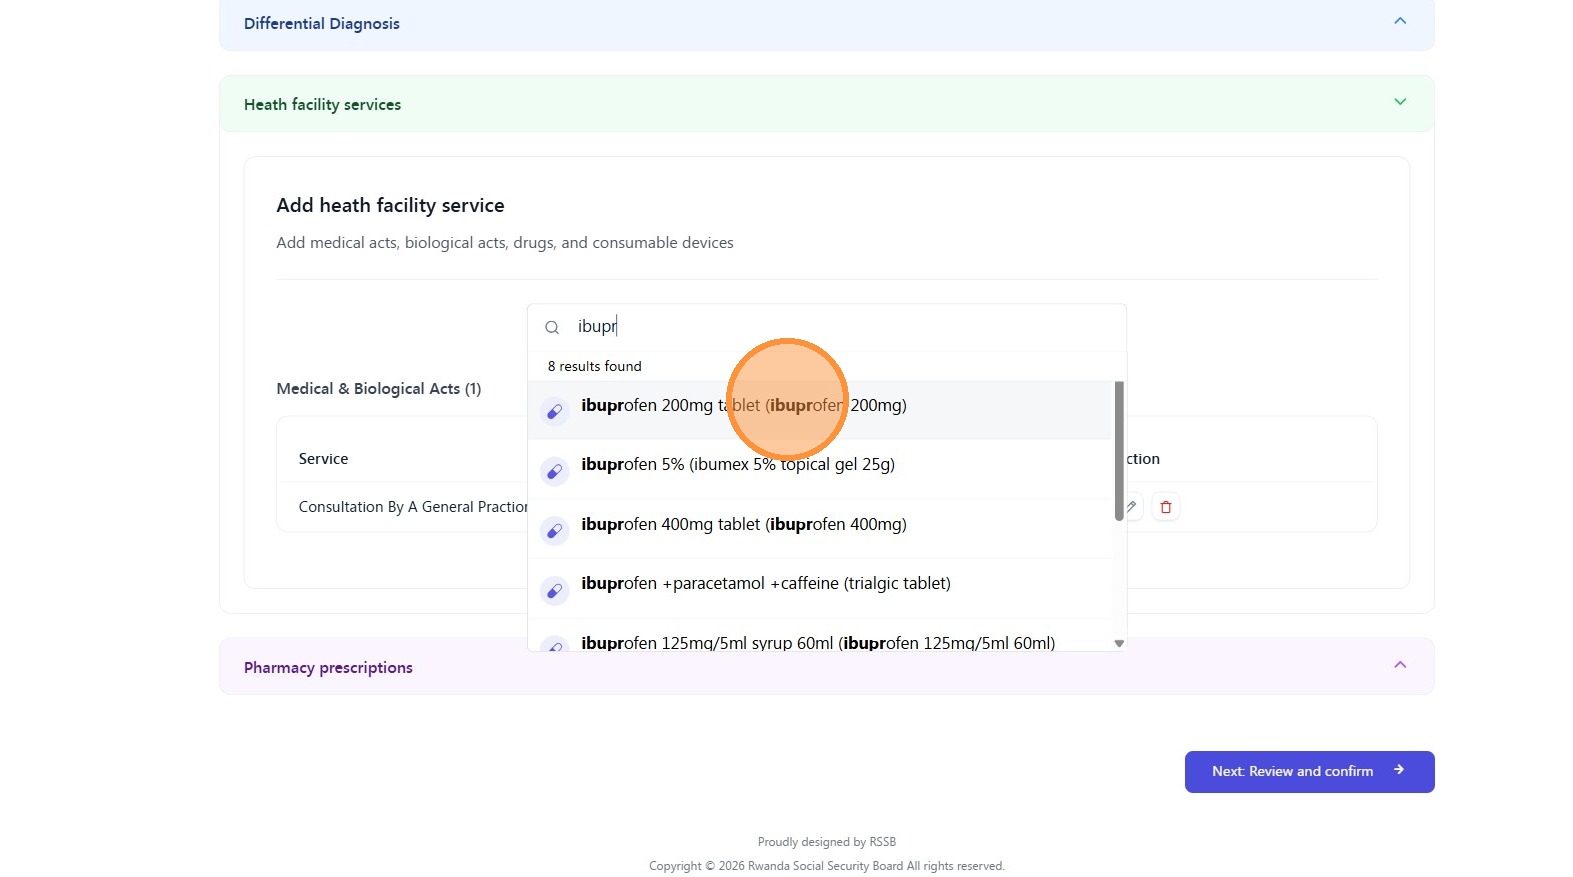Click the Consultation By A General Practitioner row text
Image resolution: width=1573 pixels, height=877 pixels.
[x=413, y=507]
